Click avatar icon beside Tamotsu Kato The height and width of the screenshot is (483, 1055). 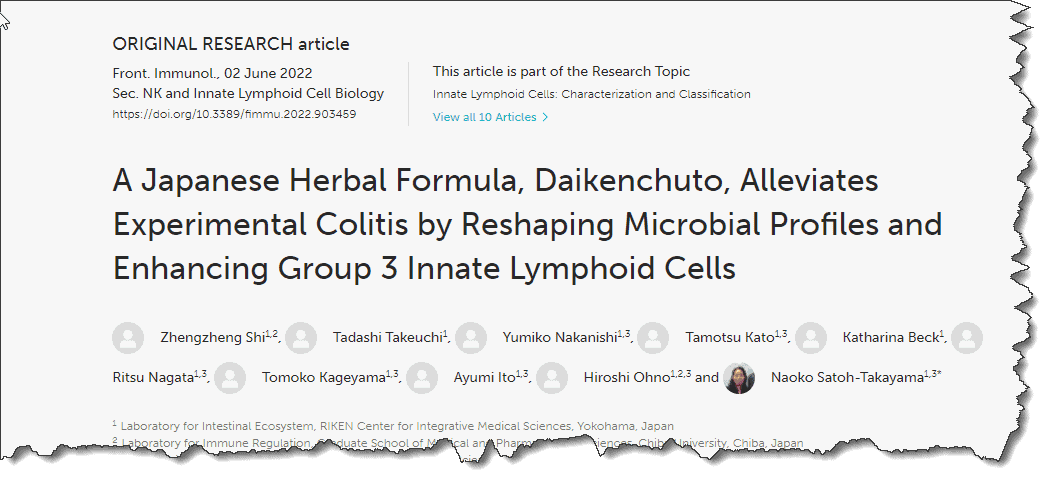pyautogui.click(x=653, y=338)
